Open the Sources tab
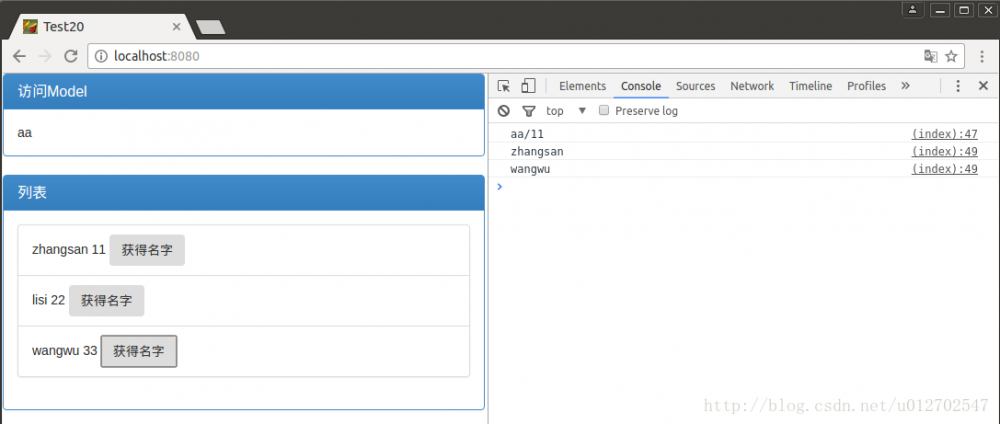Viewport: 1000px width, 424px height. click(695, 86)
